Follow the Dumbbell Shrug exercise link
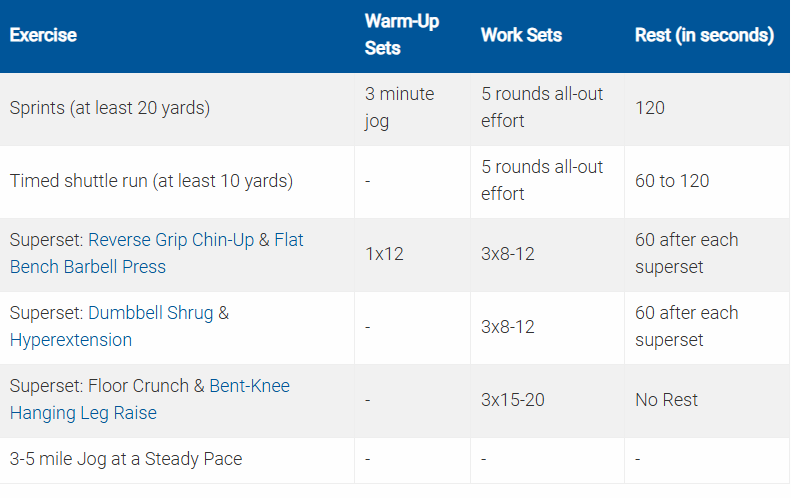Screen dimensions: 791x498 150,313
